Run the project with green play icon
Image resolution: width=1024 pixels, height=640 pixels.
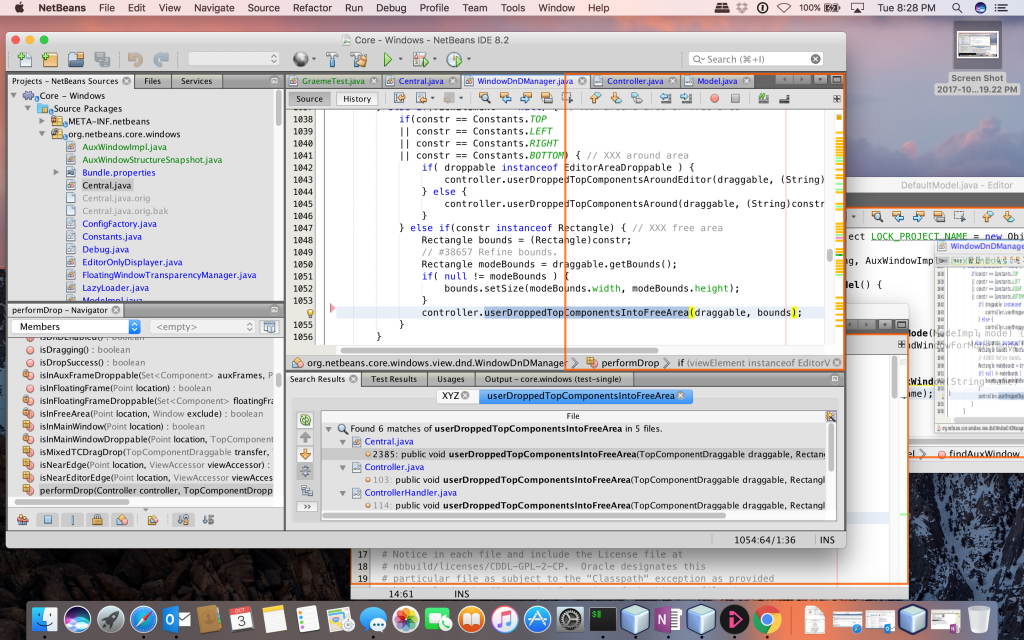click(x=387, y=59)
